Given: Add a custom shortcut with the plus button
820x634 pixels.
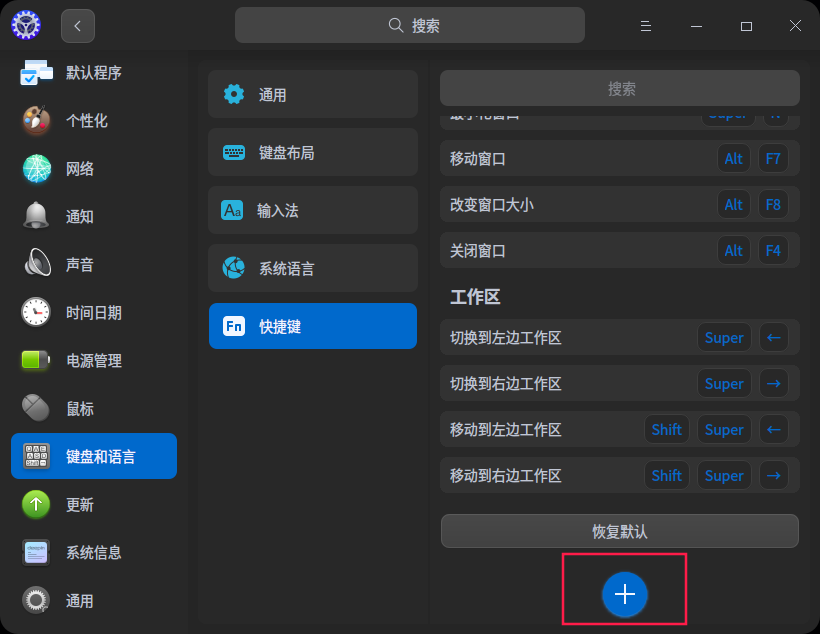Looking at the screenshot, I should click(624, 594).
